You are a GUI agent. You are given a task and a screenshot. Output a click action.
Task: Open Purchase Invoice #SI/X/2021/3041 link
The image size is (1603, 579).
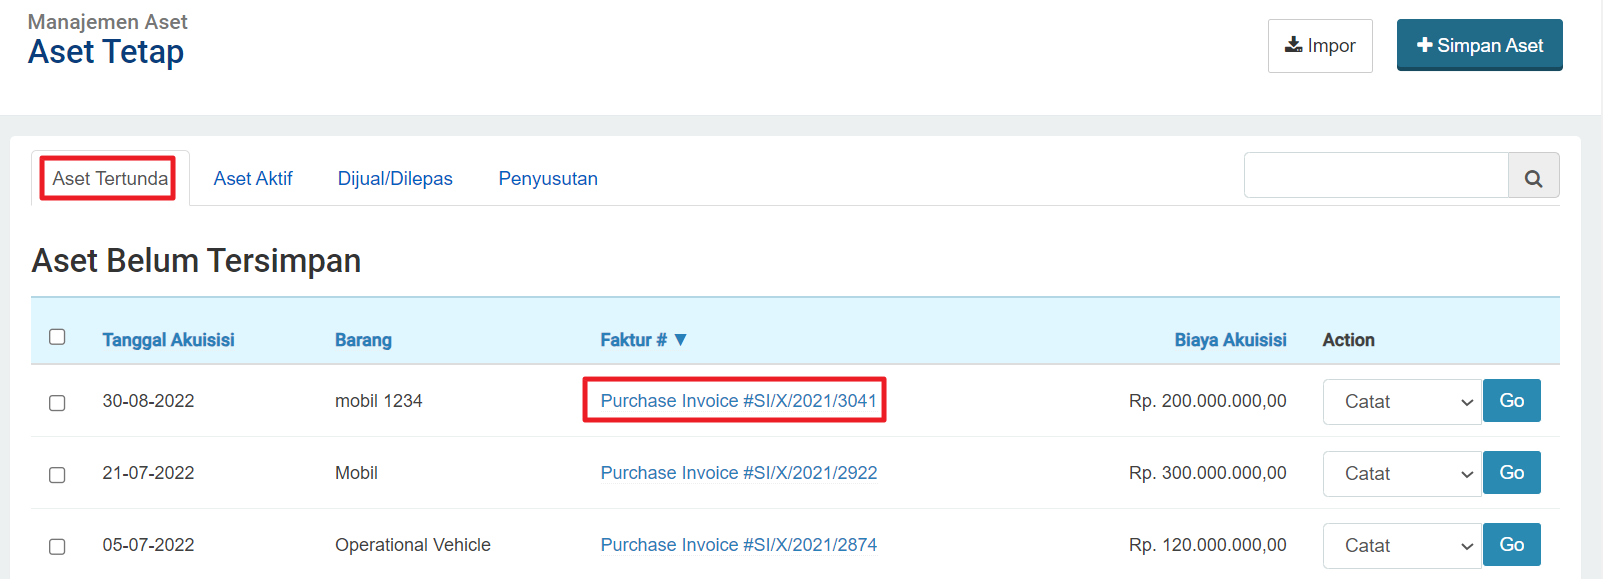pos(738,401)
